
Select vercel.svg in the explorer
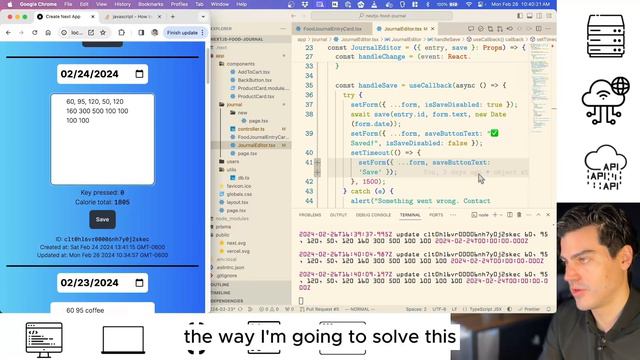tap(238, 251)
